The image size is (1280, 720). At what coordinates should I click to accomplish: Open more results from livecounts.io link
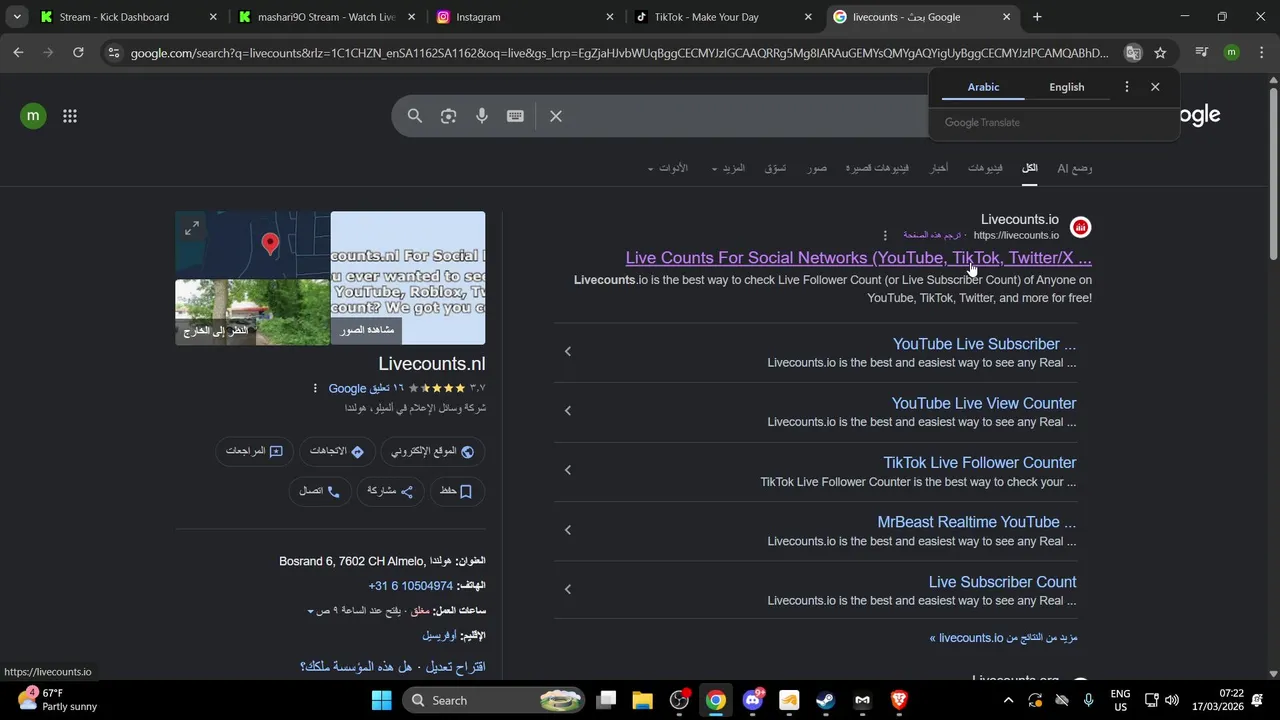[1003, 638]
